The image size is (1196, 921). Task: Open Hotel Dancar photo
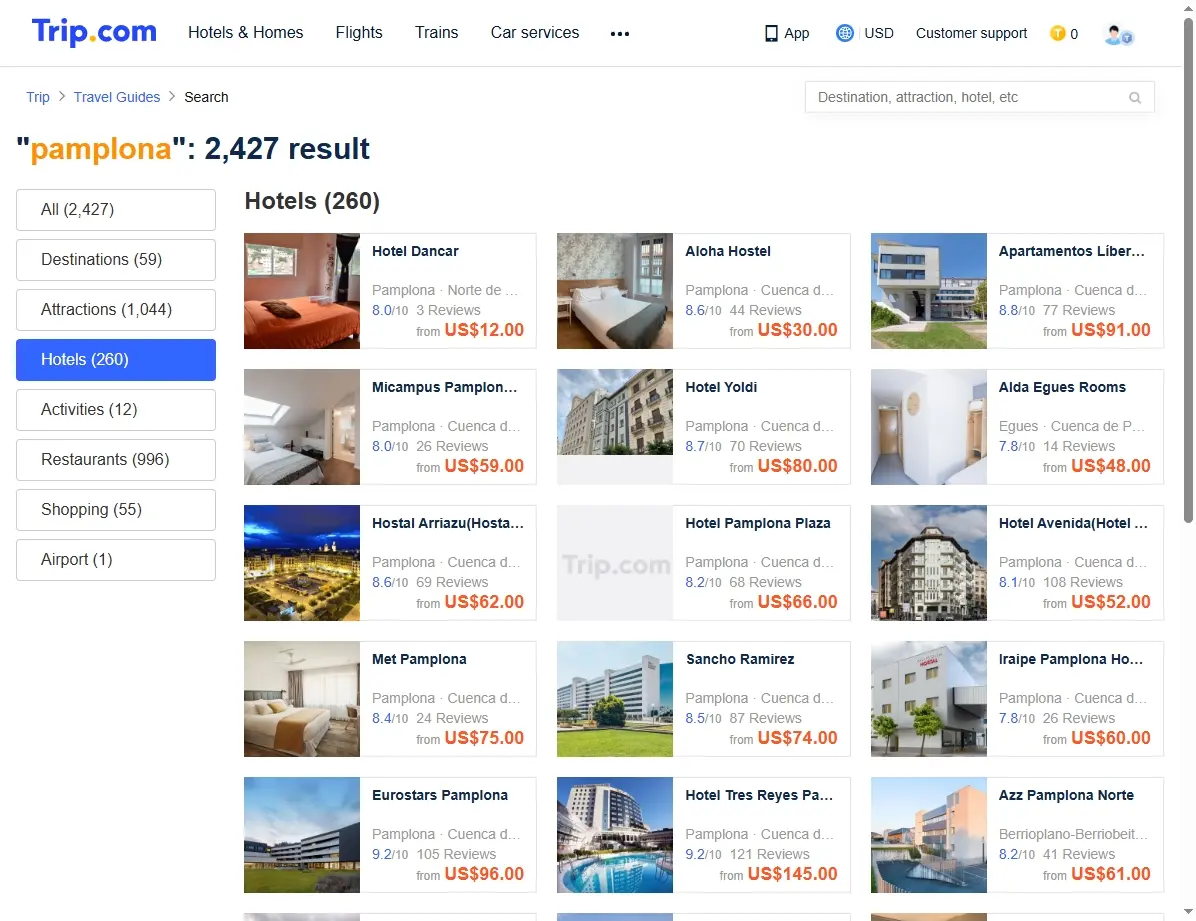[302, 291]
